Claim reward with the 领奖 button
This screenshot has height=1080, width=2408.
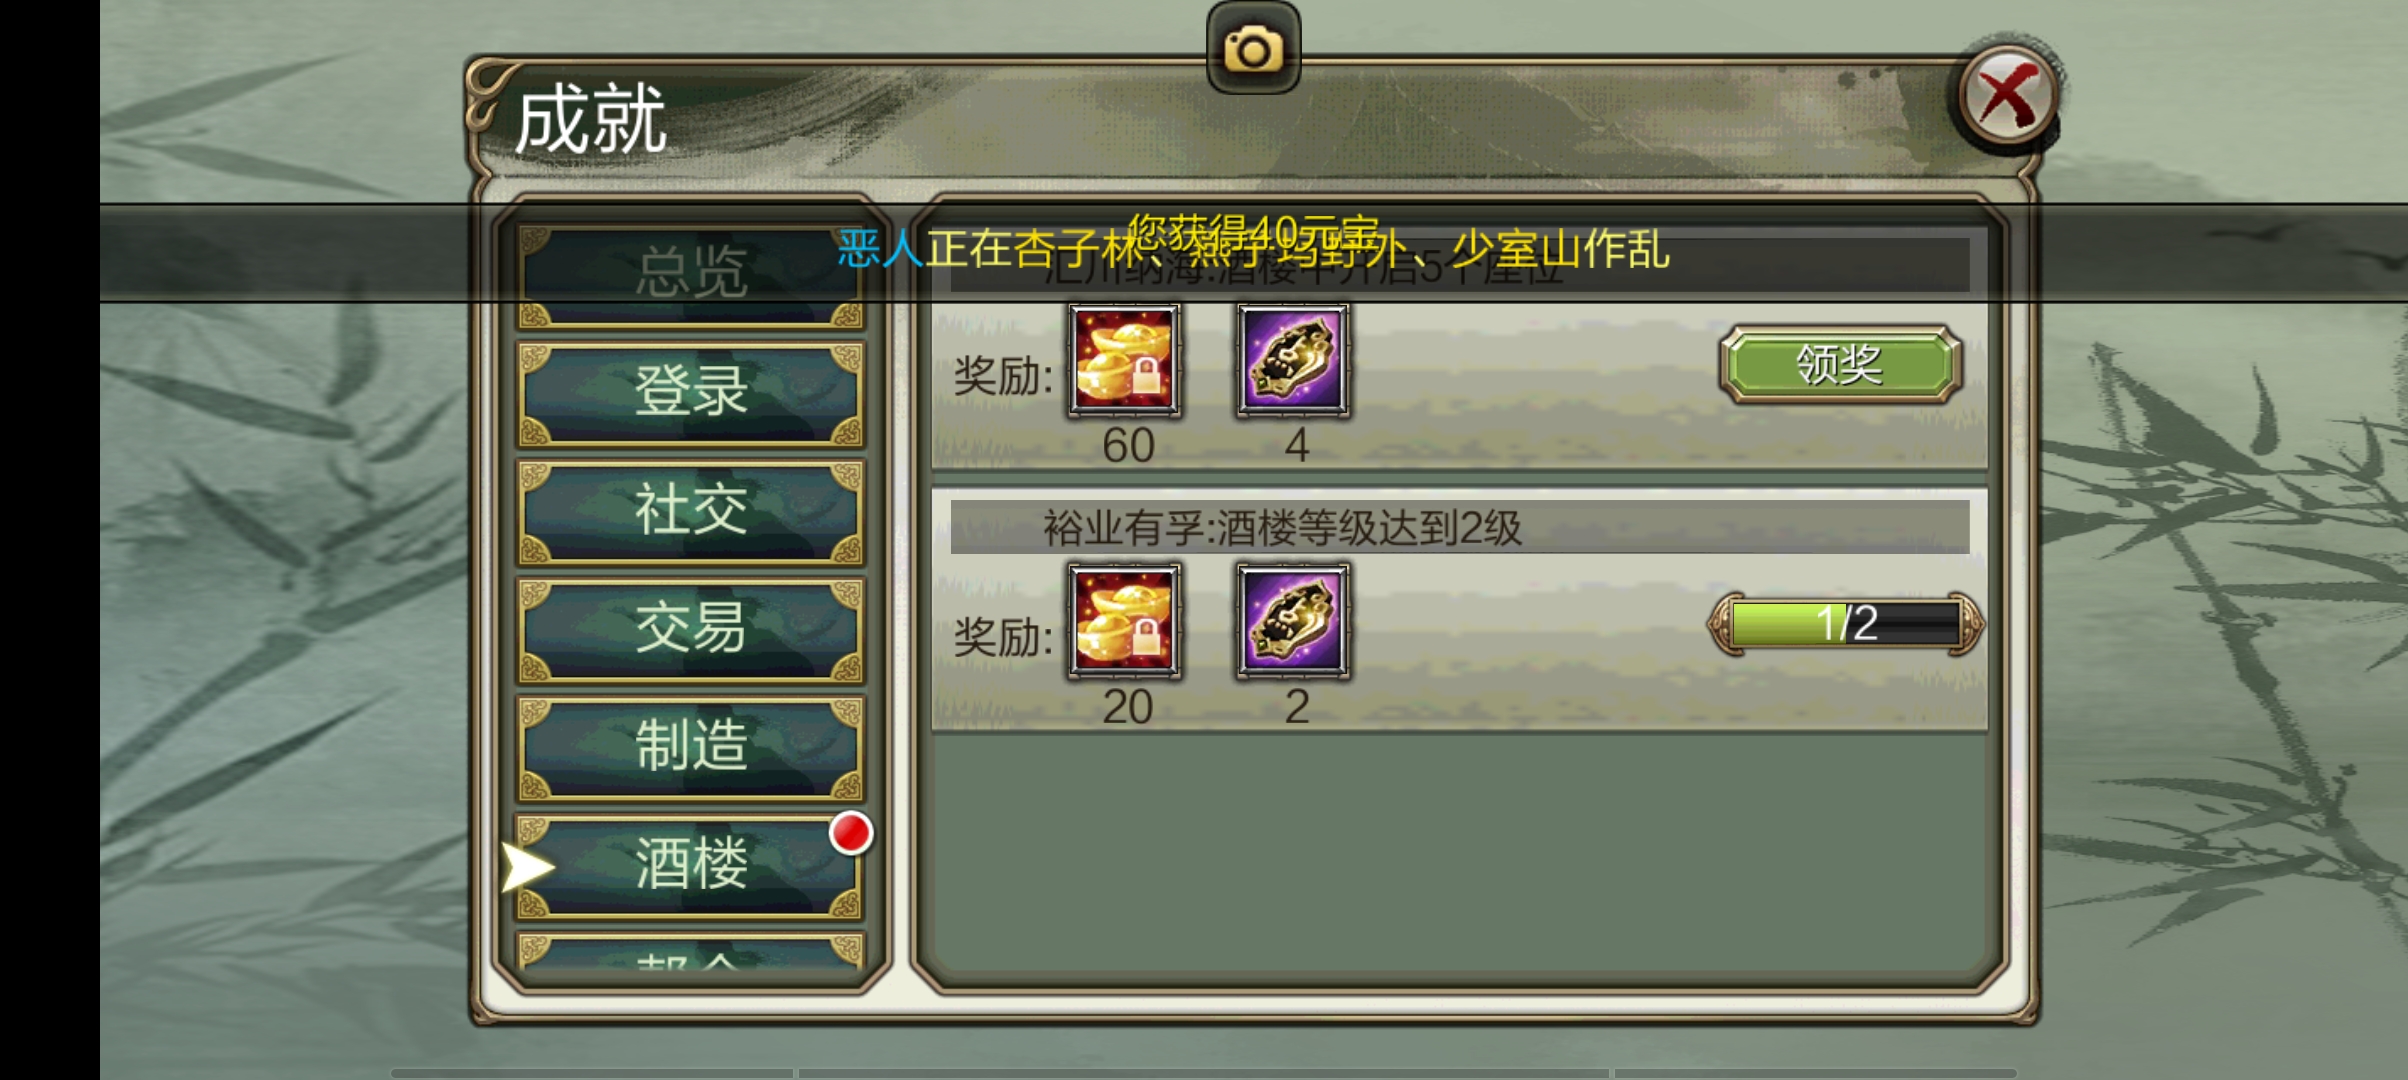click(x=1840, y=364)
